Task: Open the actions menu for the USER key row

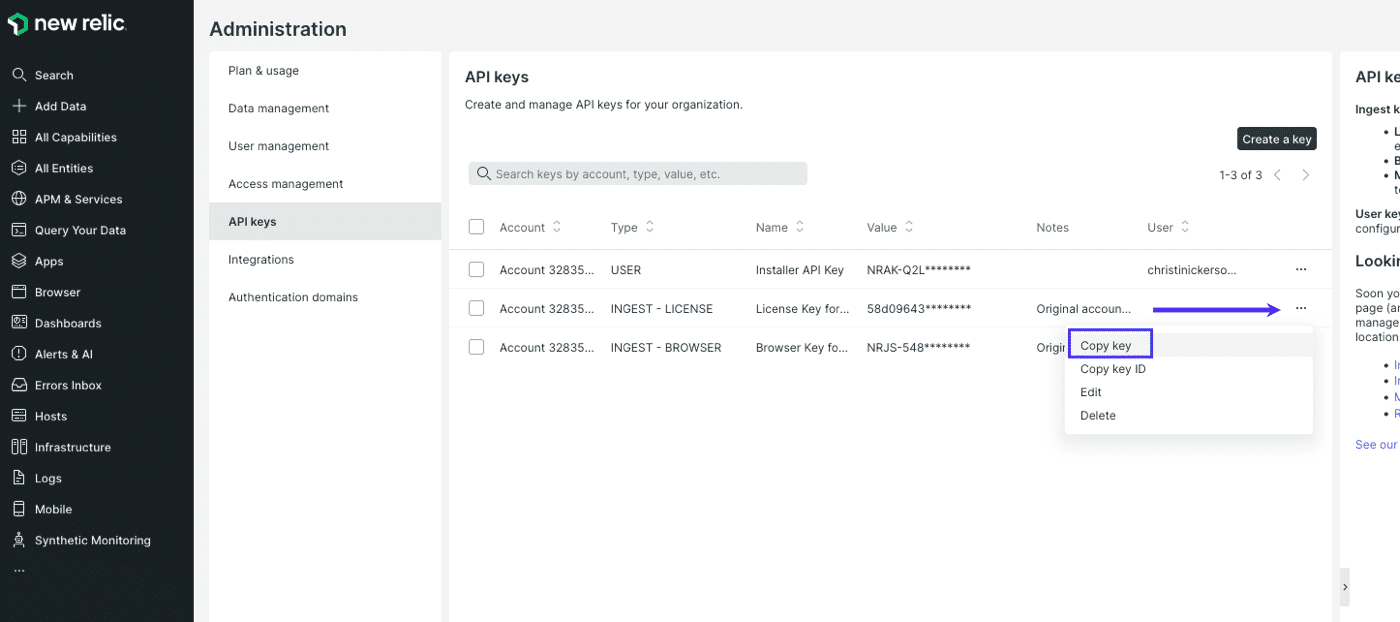Action: pyautogui.click(x=1300, y=269)
